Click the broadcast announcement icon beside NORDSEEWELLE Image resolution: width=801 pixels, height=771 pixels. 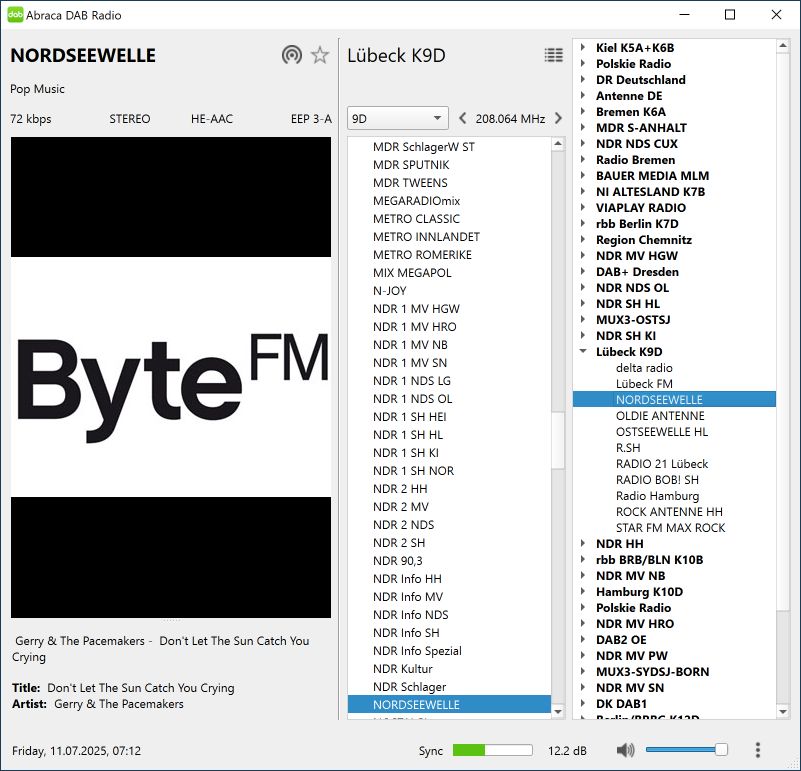[291, 55]
